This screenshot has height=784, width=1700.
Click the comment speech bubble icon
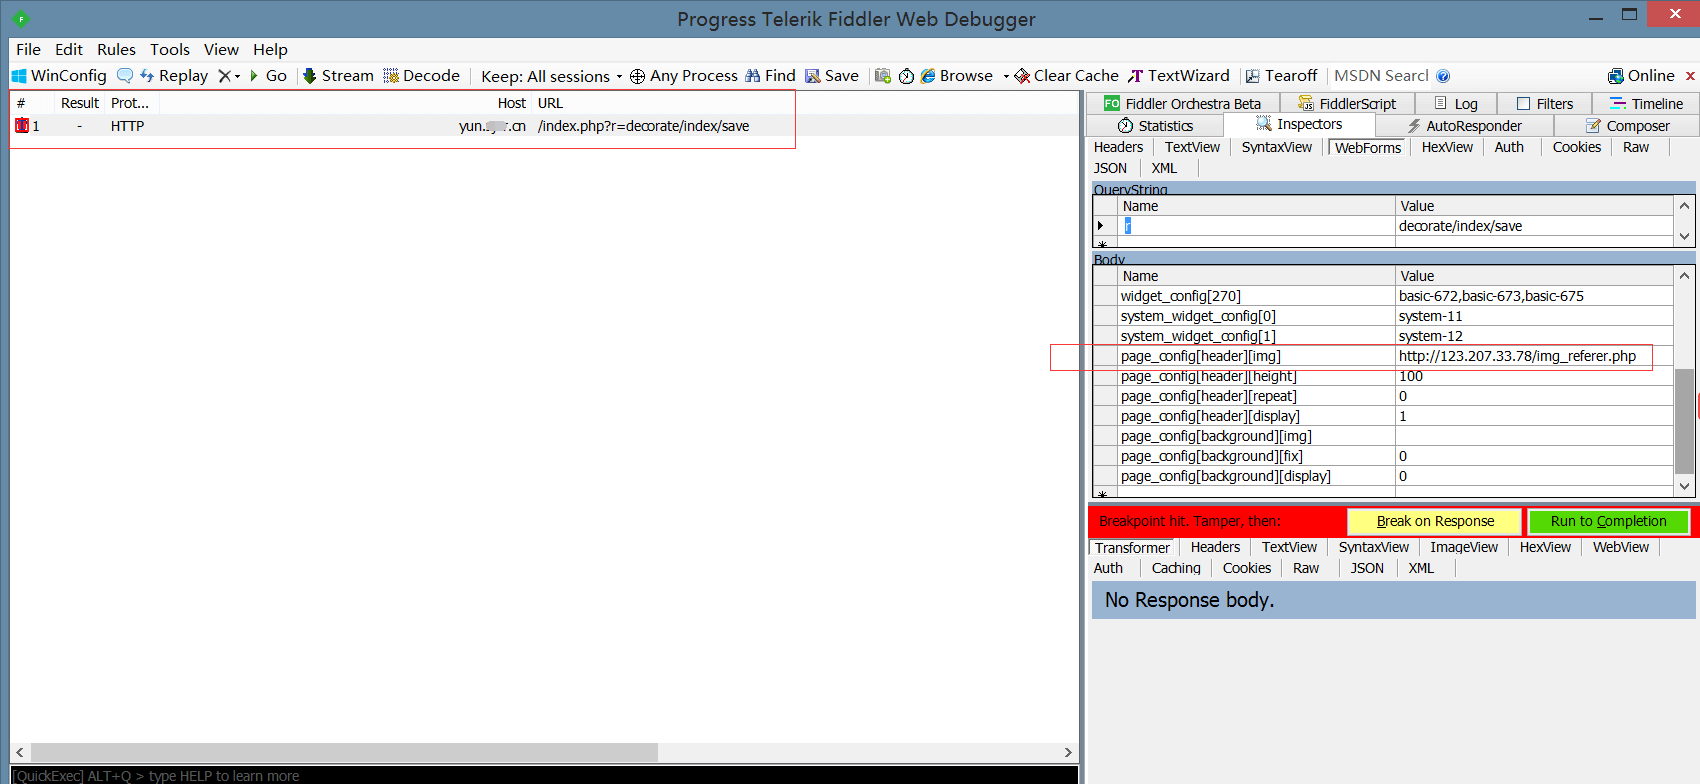click(x=125, y=76)
